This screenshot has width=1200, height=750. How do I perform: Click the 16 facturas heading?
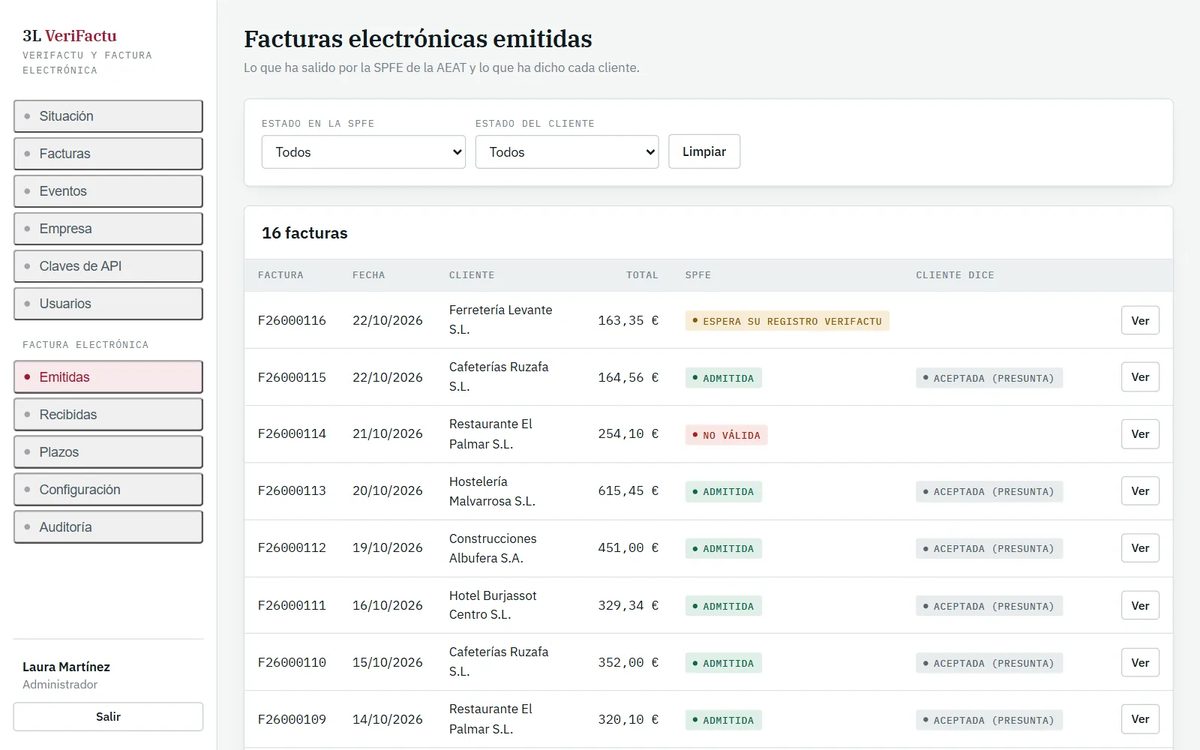pyautogui.click(x=305, y=233)
